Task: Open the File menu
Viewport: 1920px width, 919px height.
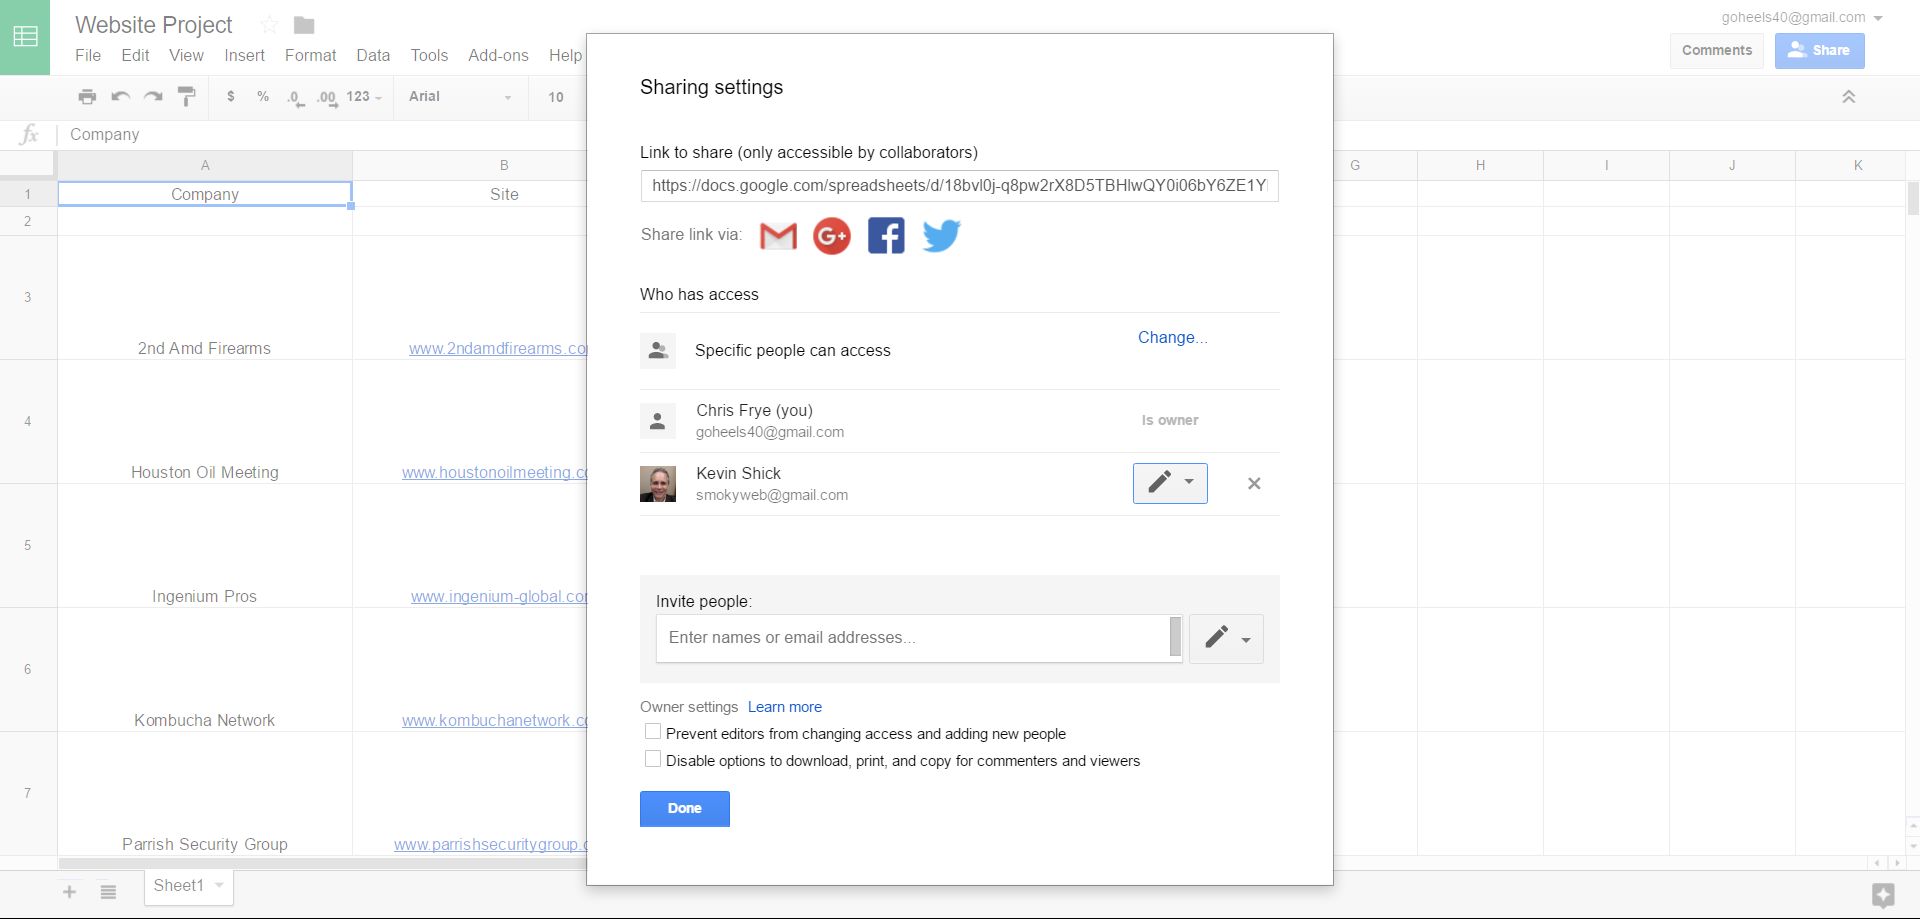Action: click(88, 56)
